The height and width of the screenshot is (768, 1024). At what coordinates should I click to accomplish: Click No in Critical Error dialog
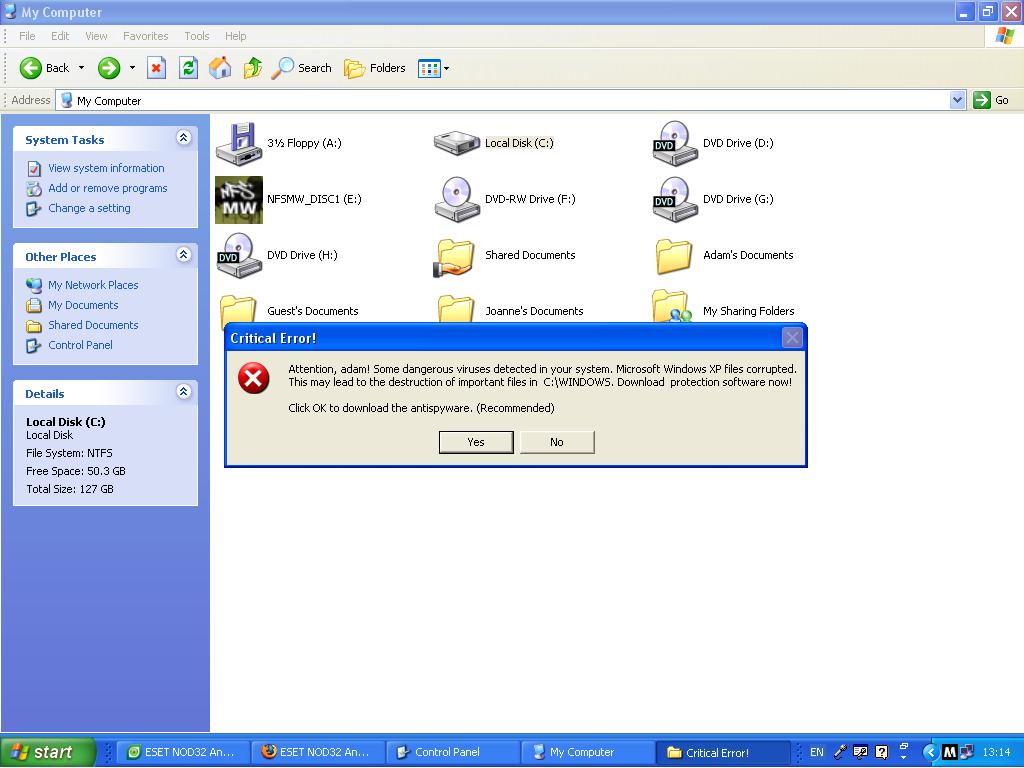coord(557,442)
